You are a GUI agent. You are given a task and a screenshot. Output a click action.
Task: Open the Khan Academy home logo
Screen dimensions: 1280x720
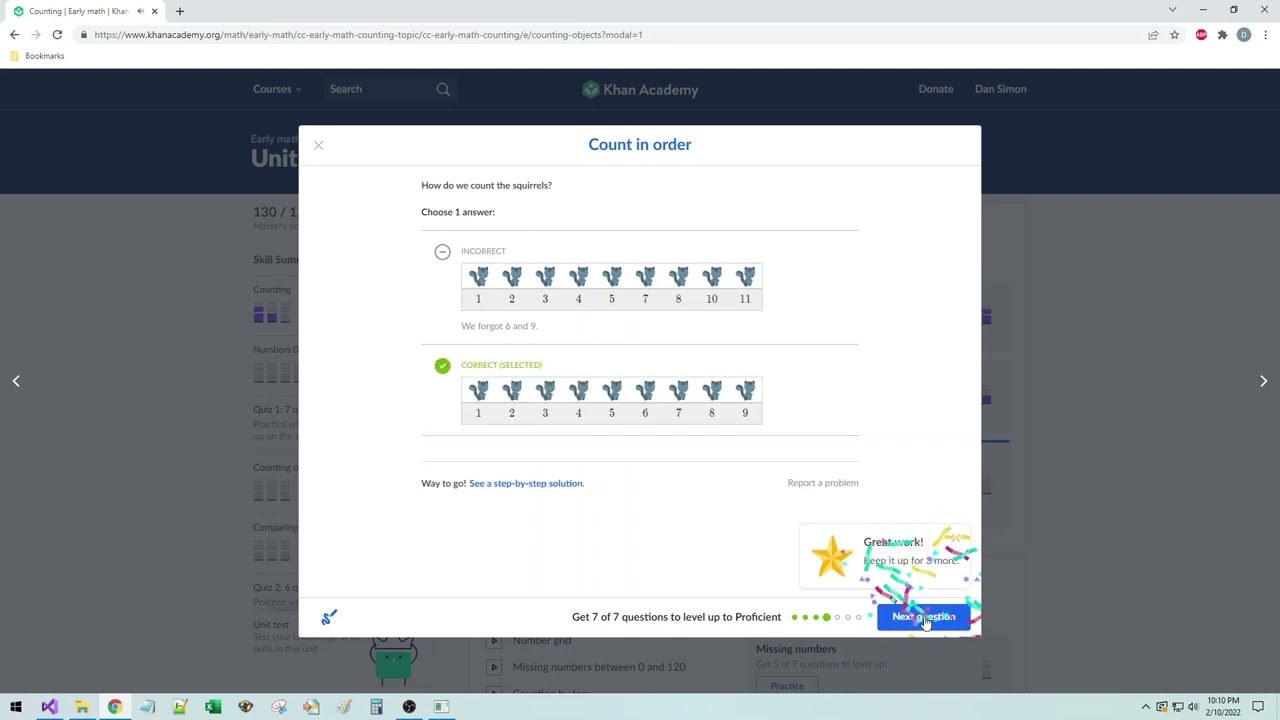pyautogui.click(x=640, y=89)
